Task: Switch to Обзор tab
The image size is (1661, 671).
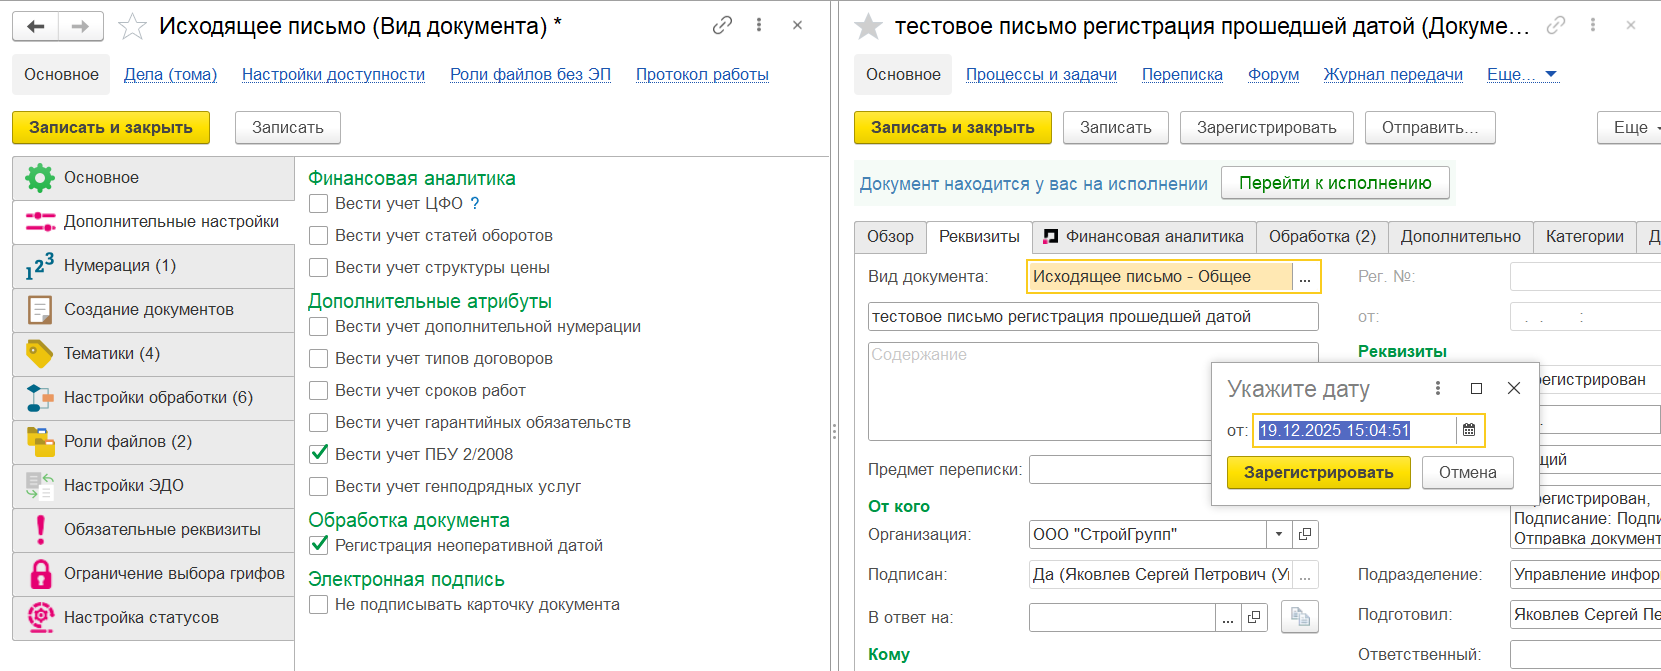Action: 890,237
